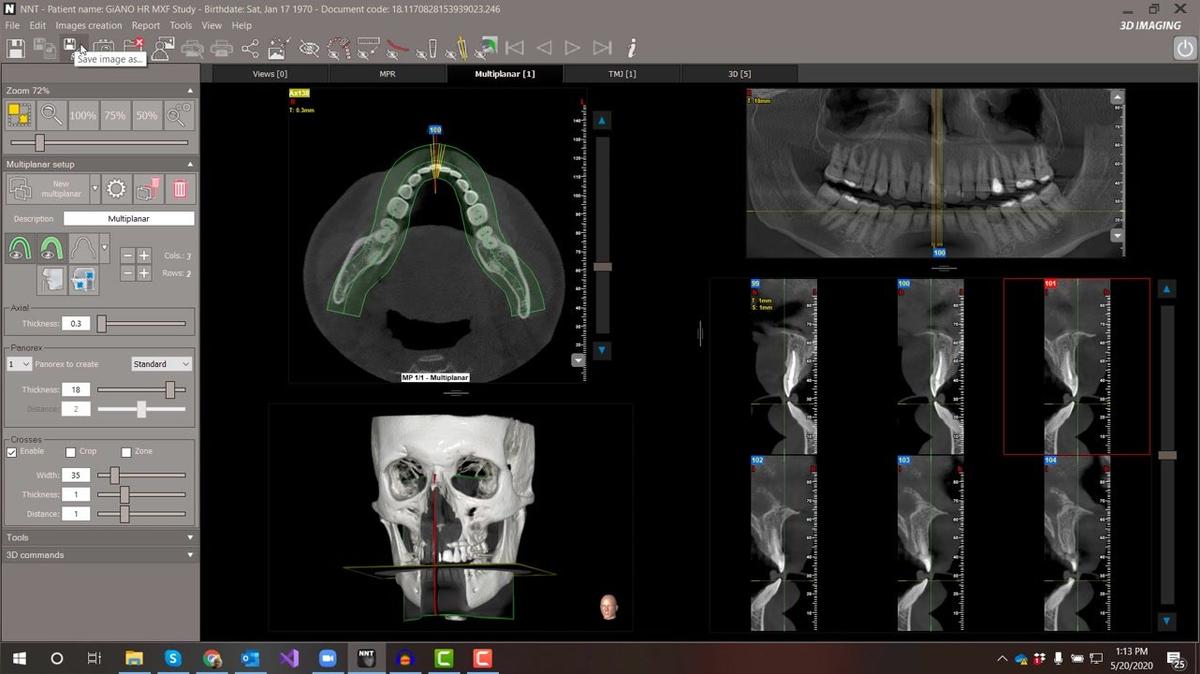This screenshot has height=674, width=1200.
Task: Jump to first image with skip-back arrow
Action: click(x=515, y=47)
